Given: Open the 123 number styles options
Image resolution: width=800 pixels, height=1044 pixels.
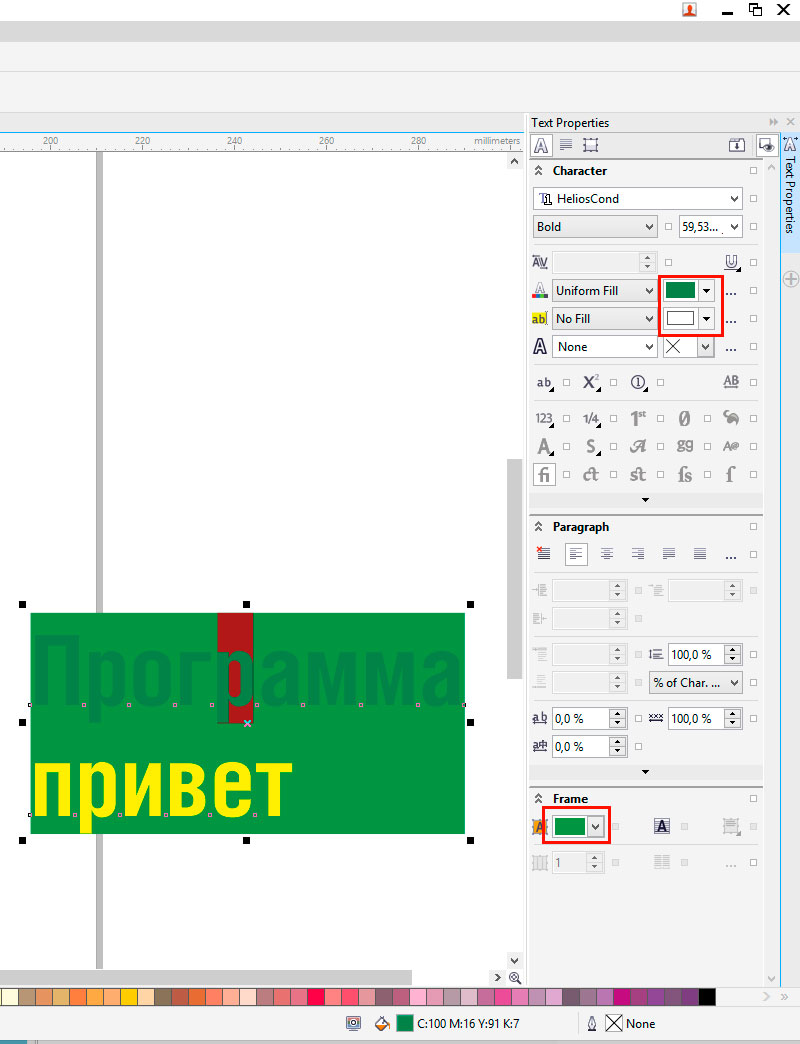Looking at the screenshot, I should pos(544,418).
